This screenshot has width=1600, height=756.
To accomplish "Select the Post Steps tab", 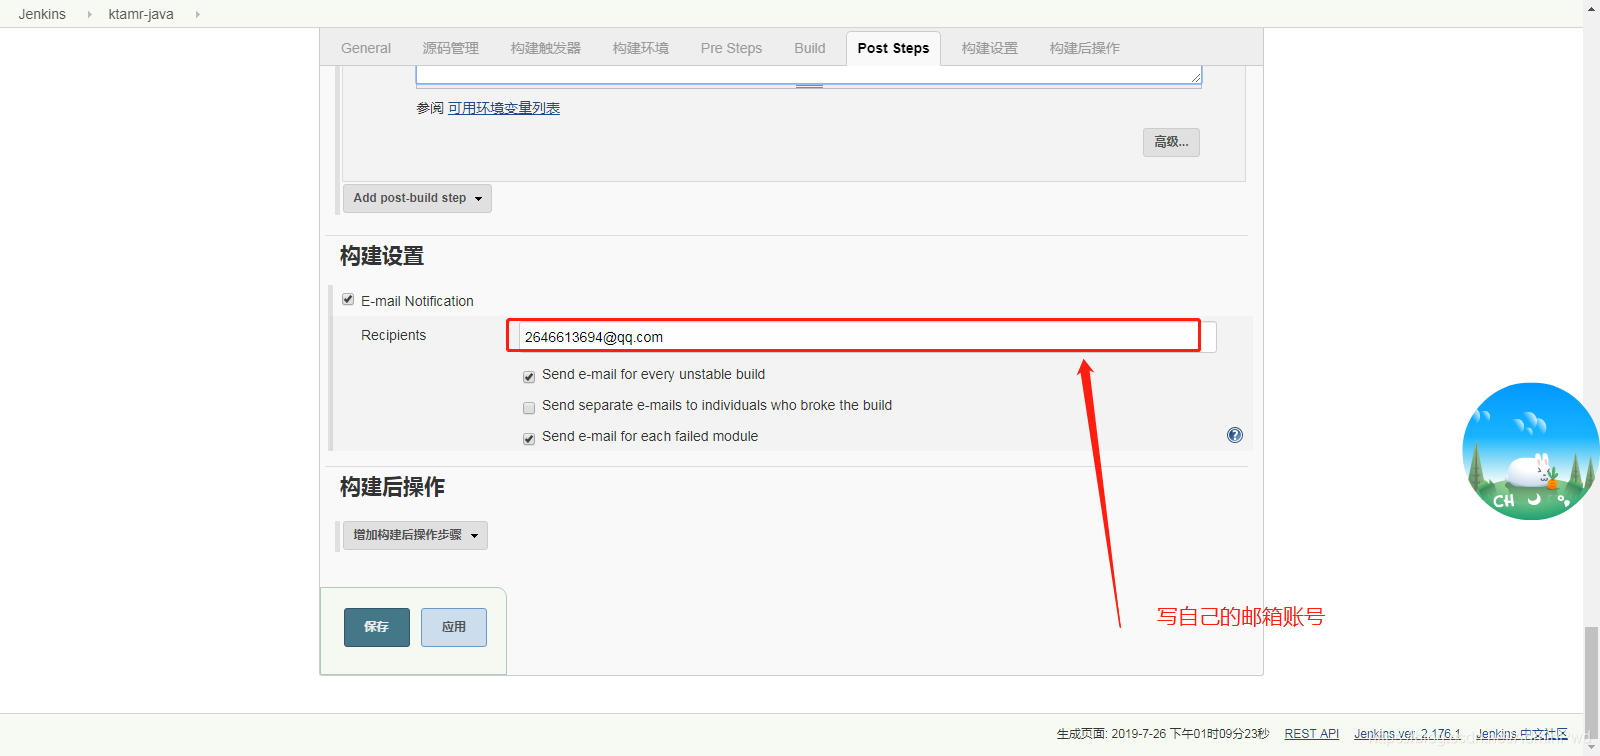I will tap(893, 48).
